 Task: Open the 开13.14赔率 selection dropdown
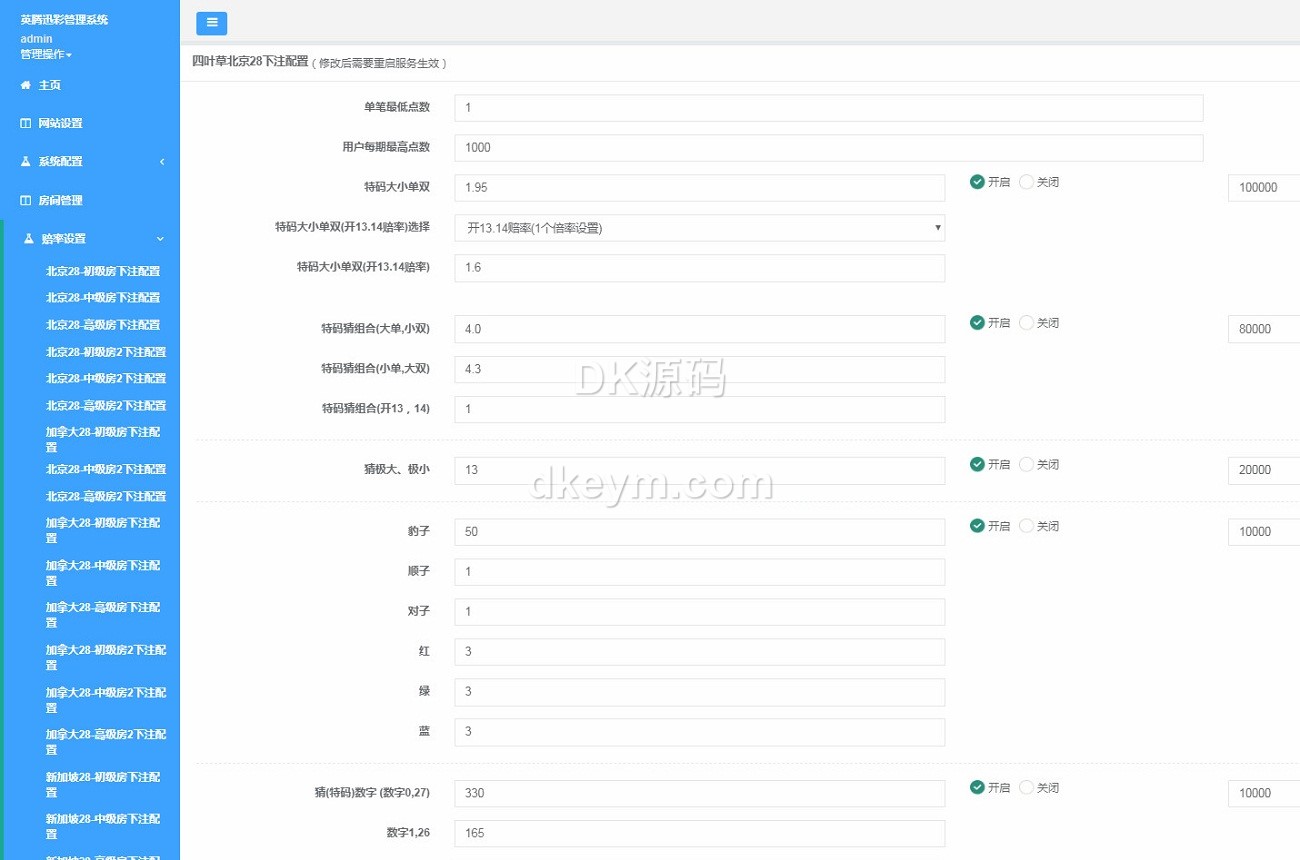pyautogui.click(x=699, y=228)
